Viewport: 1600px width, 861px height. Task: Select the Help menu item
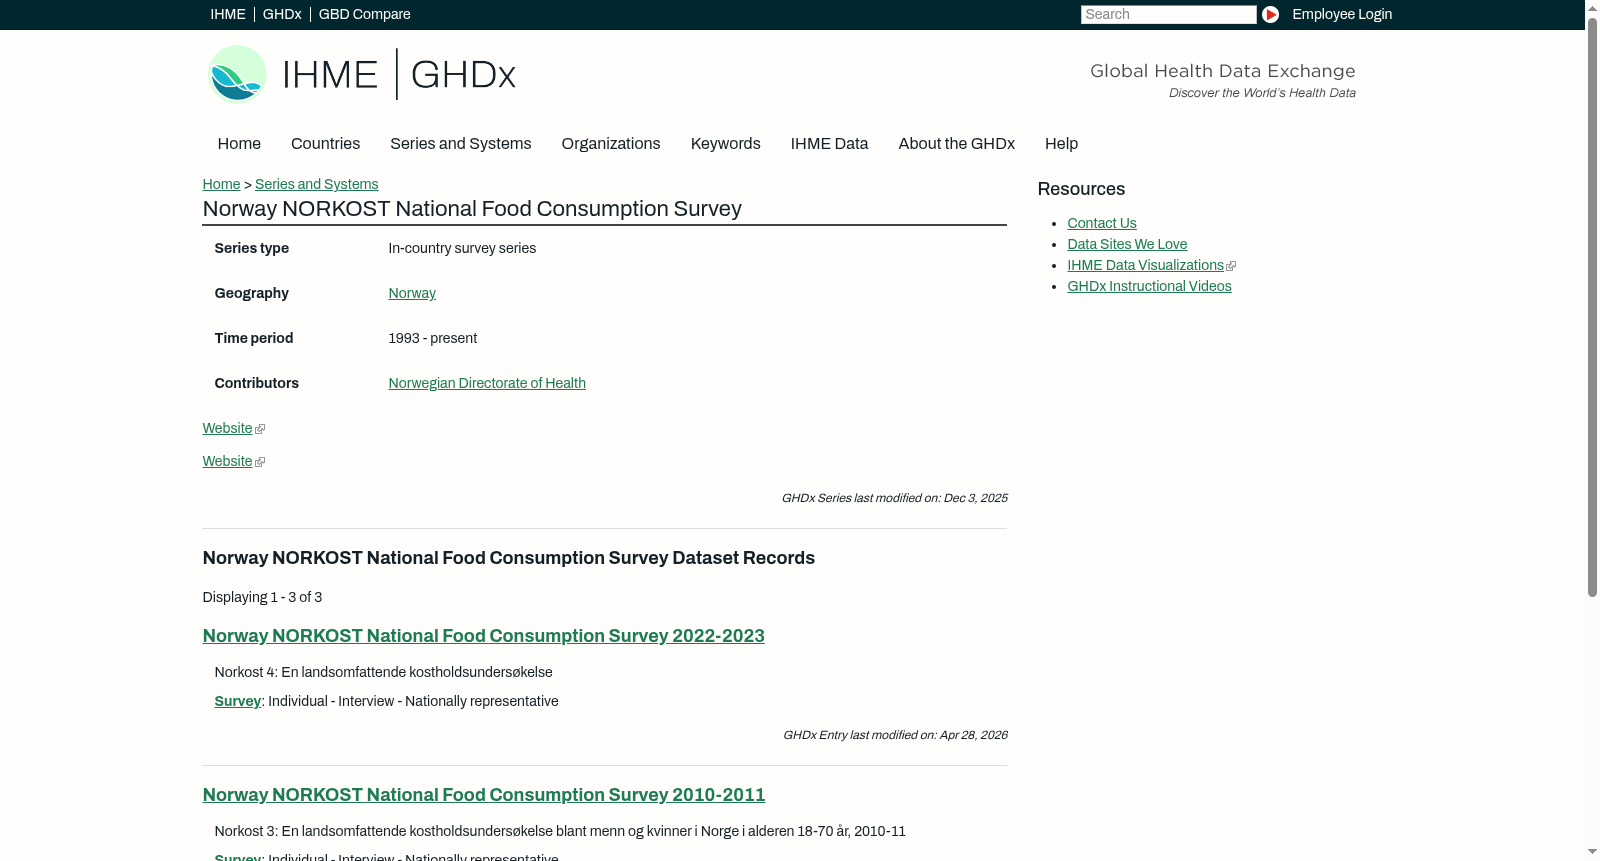pos(1062,144)
